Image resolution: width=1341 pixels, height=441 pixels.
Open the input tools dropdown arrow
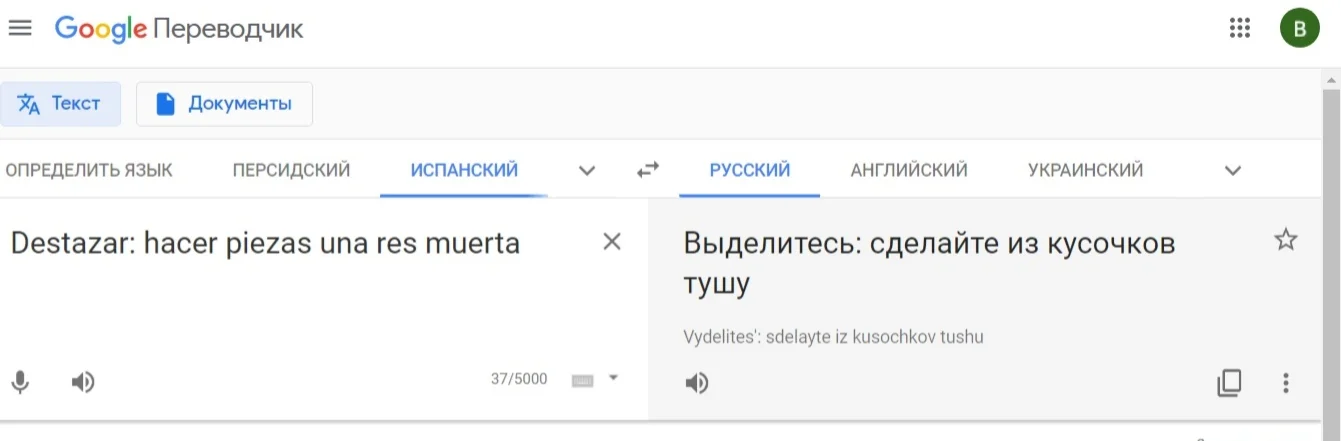click(x=614, y=378)
